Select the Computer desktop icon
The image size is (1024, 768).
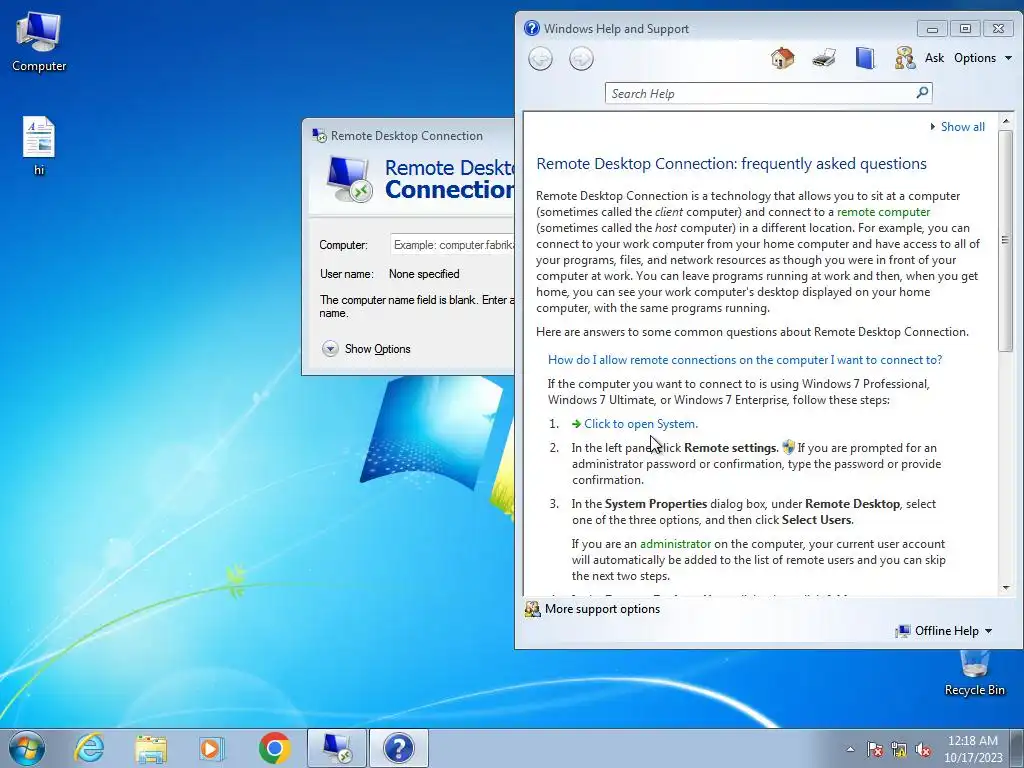39,42
